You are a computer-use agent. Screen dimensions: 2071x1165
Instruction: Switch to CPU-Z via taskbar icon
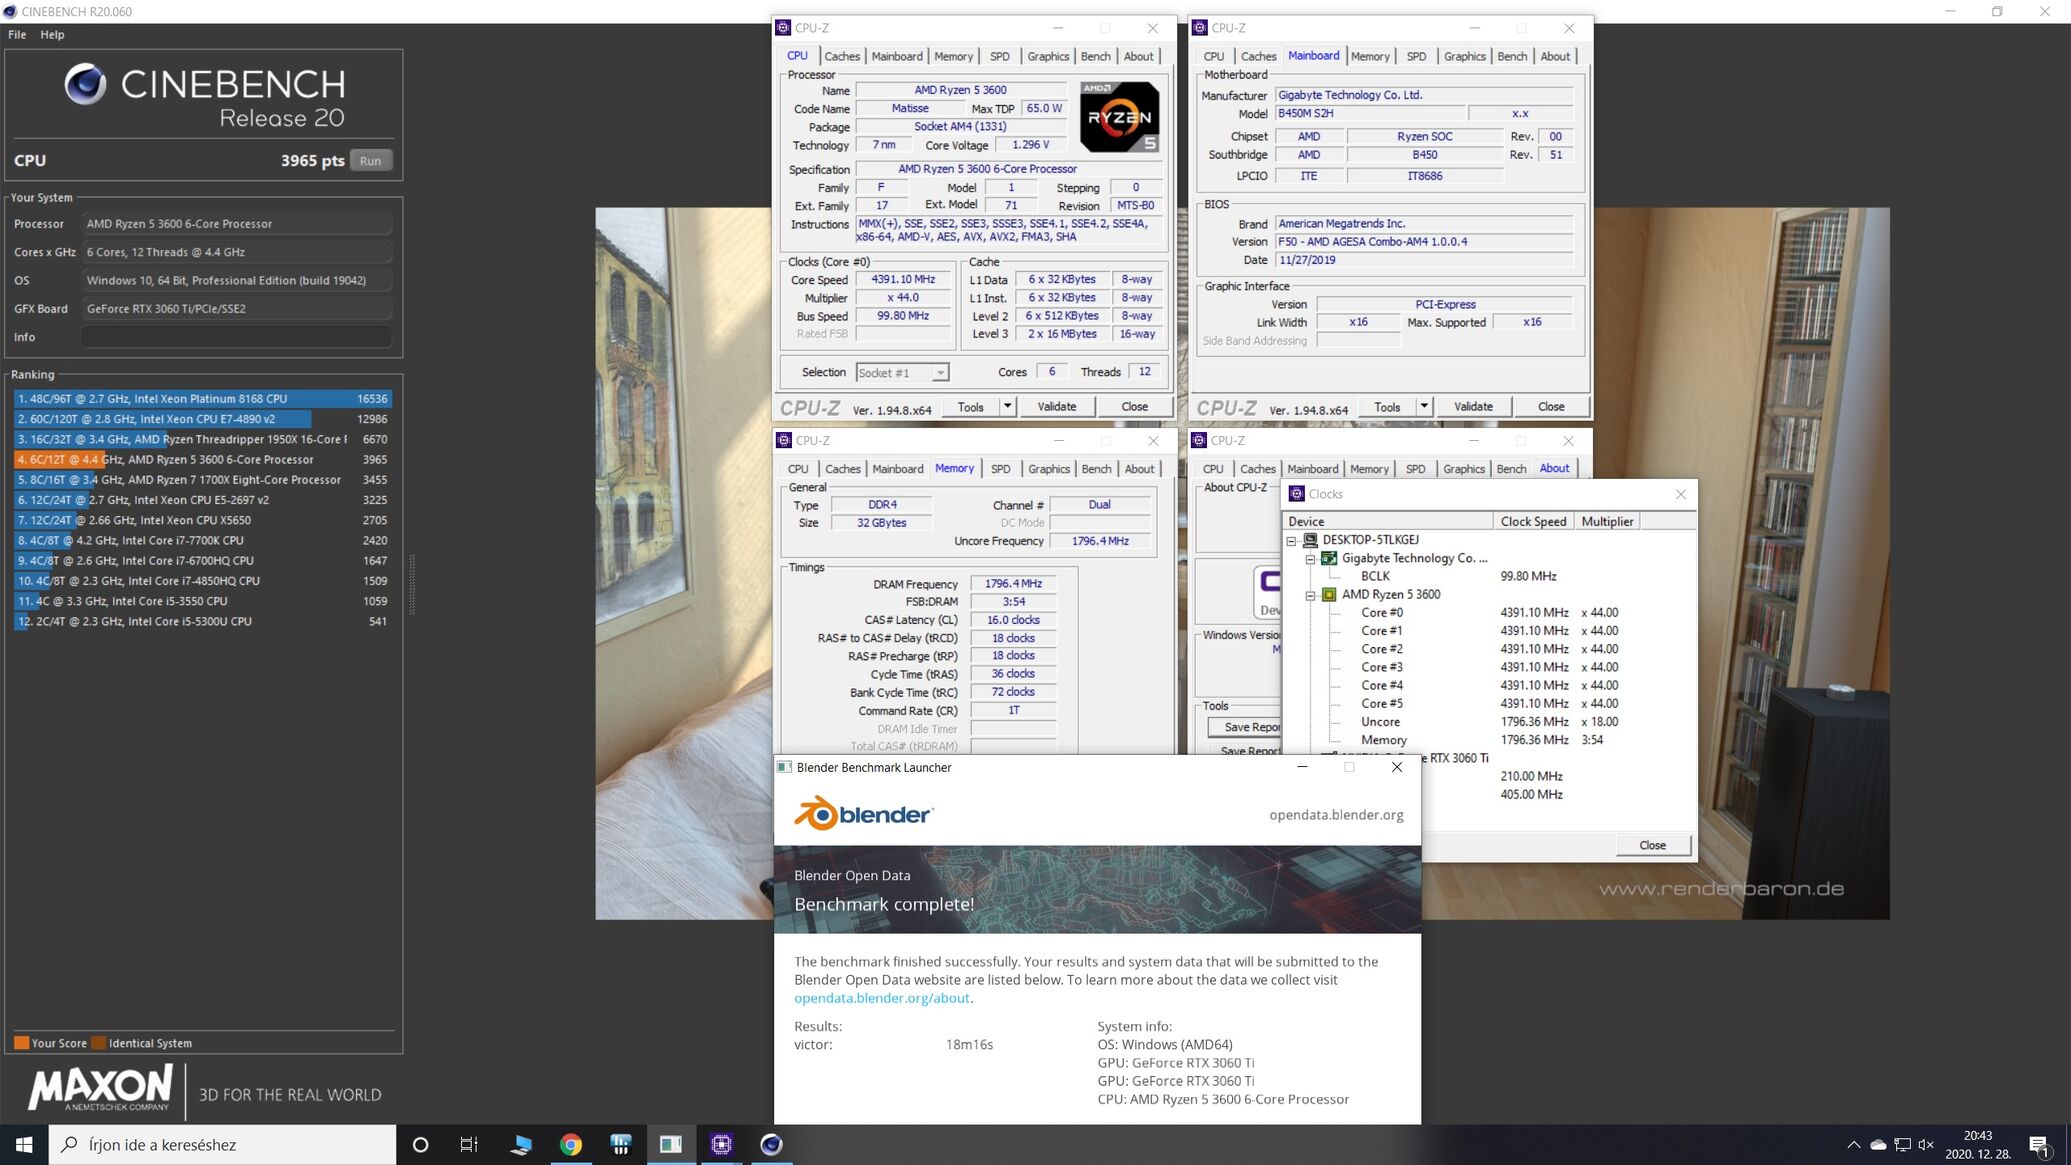(721, 1144)
